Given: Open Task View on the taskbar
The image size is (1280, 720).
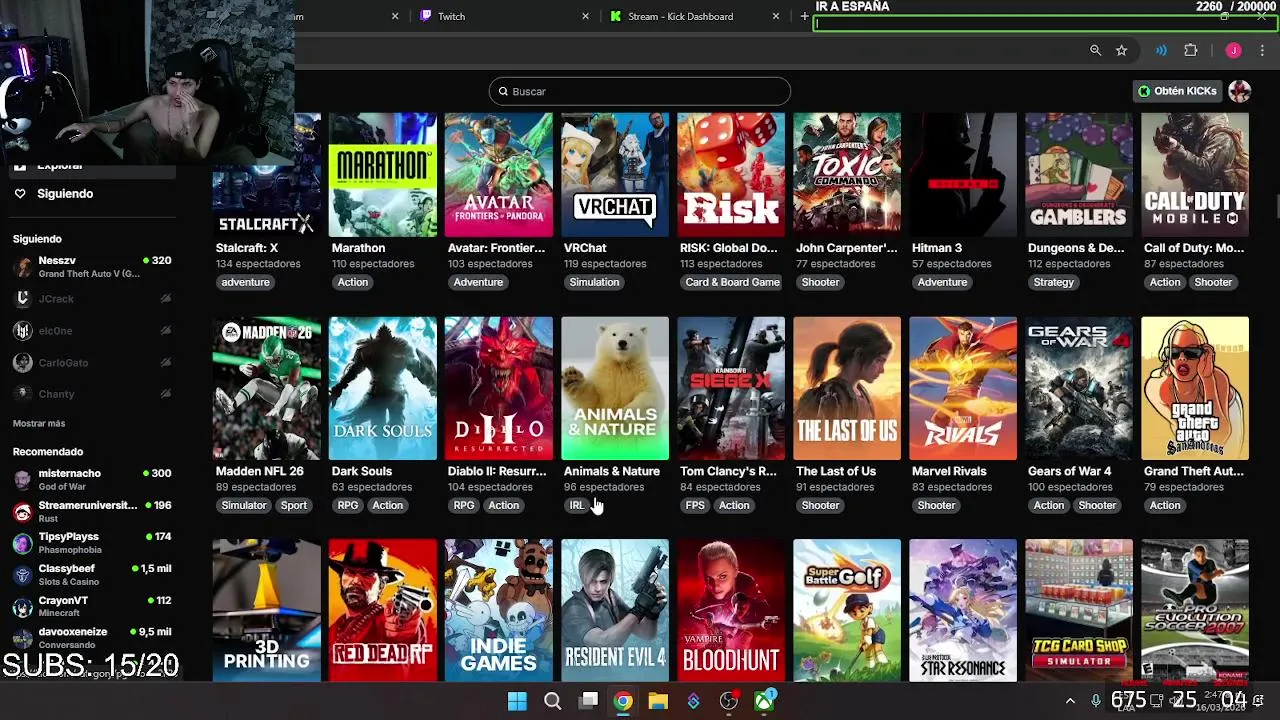Looking at the screenshot, I should [x=589, y=701].
